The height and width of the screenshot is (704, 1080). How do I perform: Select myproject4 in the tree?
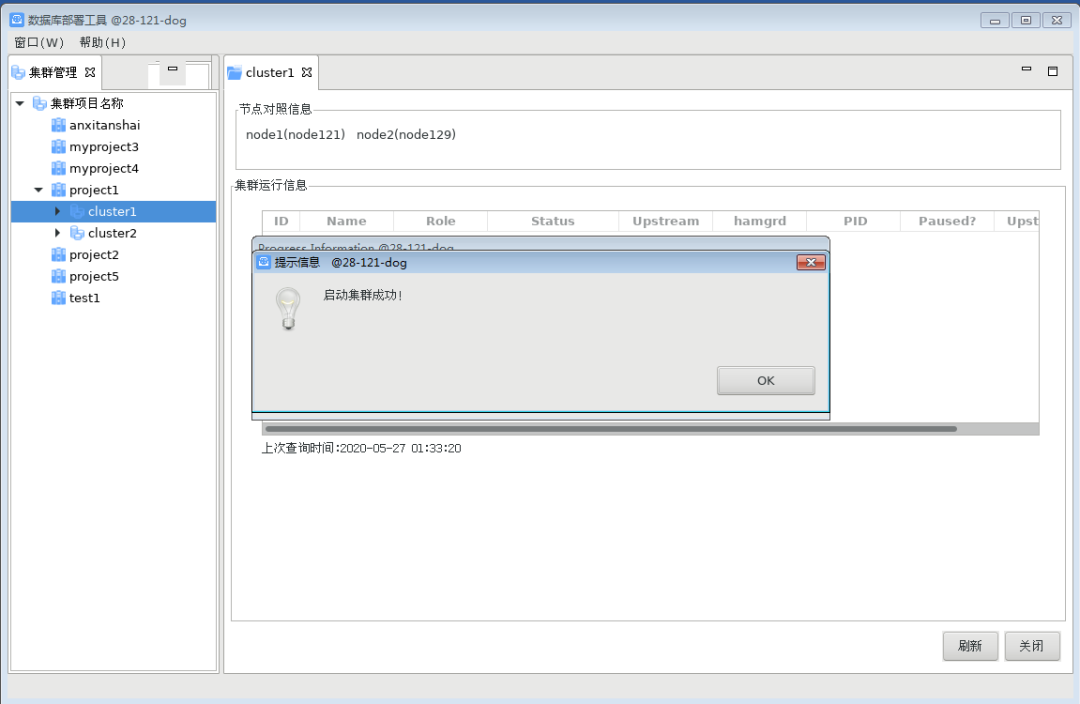104,168
